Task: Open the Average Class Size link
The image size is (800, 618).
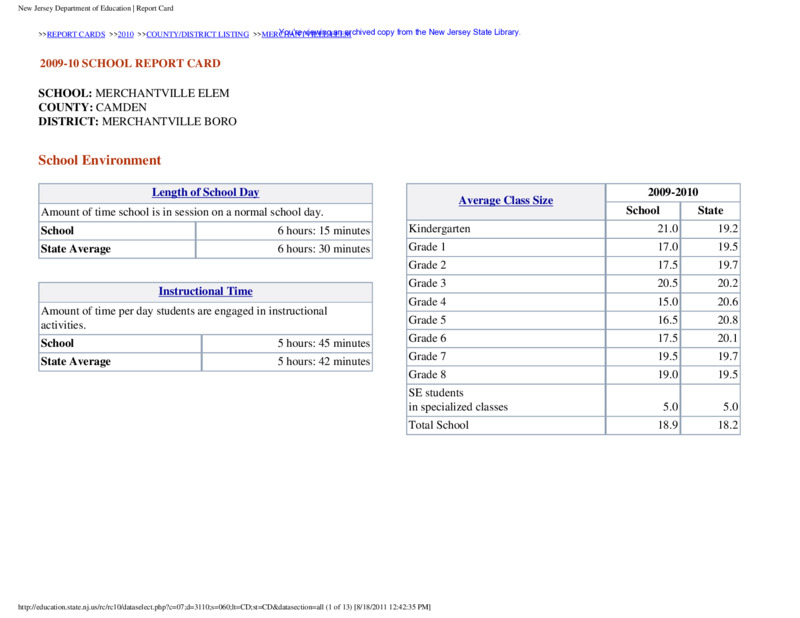Action: (x=506, y=201)
